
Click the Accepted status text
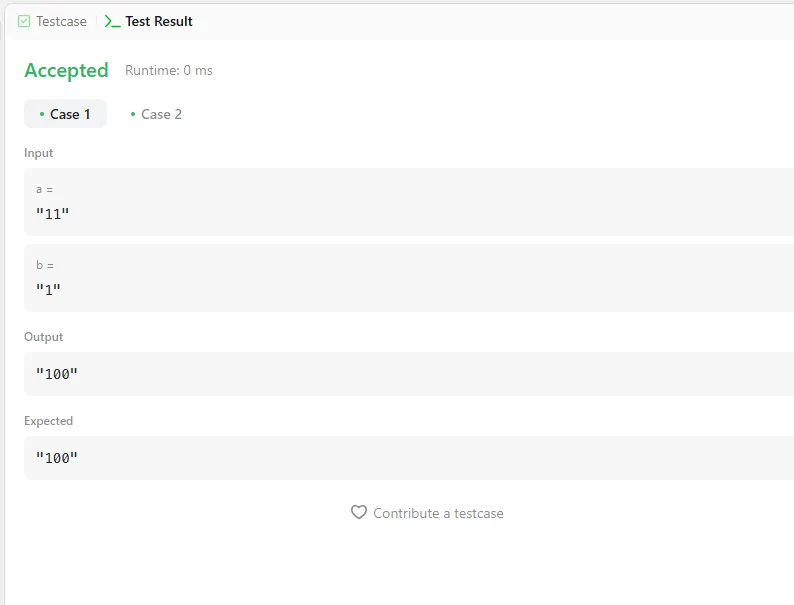[66, 70]
